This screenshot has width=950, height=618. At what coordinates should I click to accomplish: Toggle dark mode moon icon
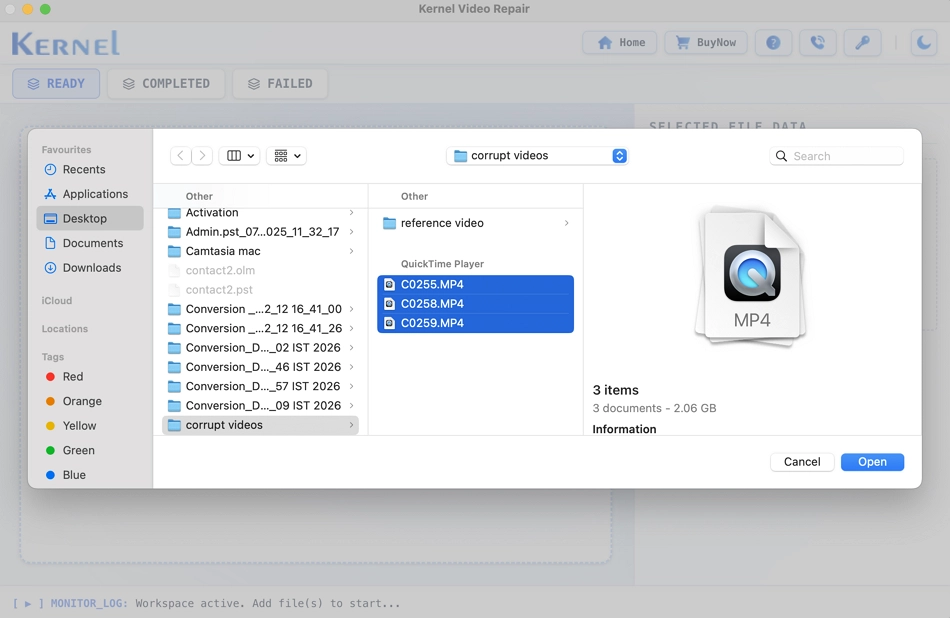pos(924,42)
